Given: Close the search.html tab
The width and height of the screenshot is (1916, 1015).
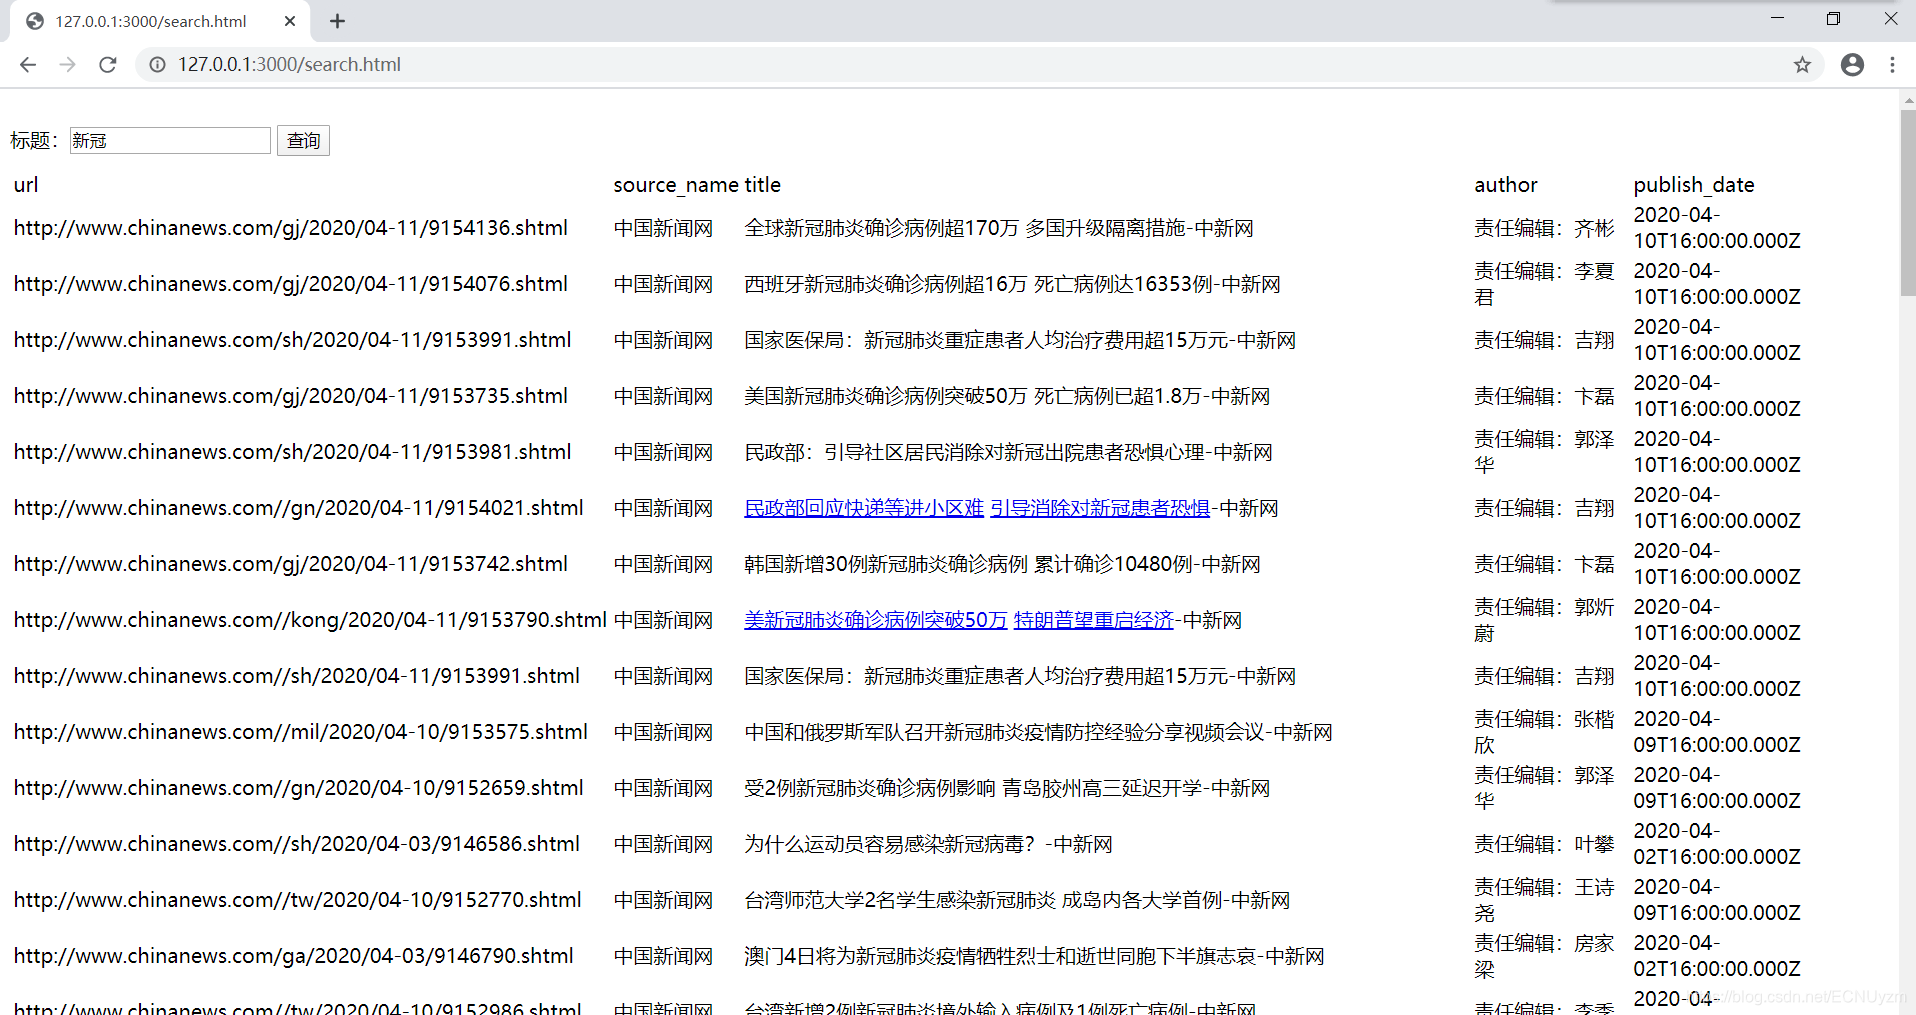Looking at the screenshot, I should [290, 20].
